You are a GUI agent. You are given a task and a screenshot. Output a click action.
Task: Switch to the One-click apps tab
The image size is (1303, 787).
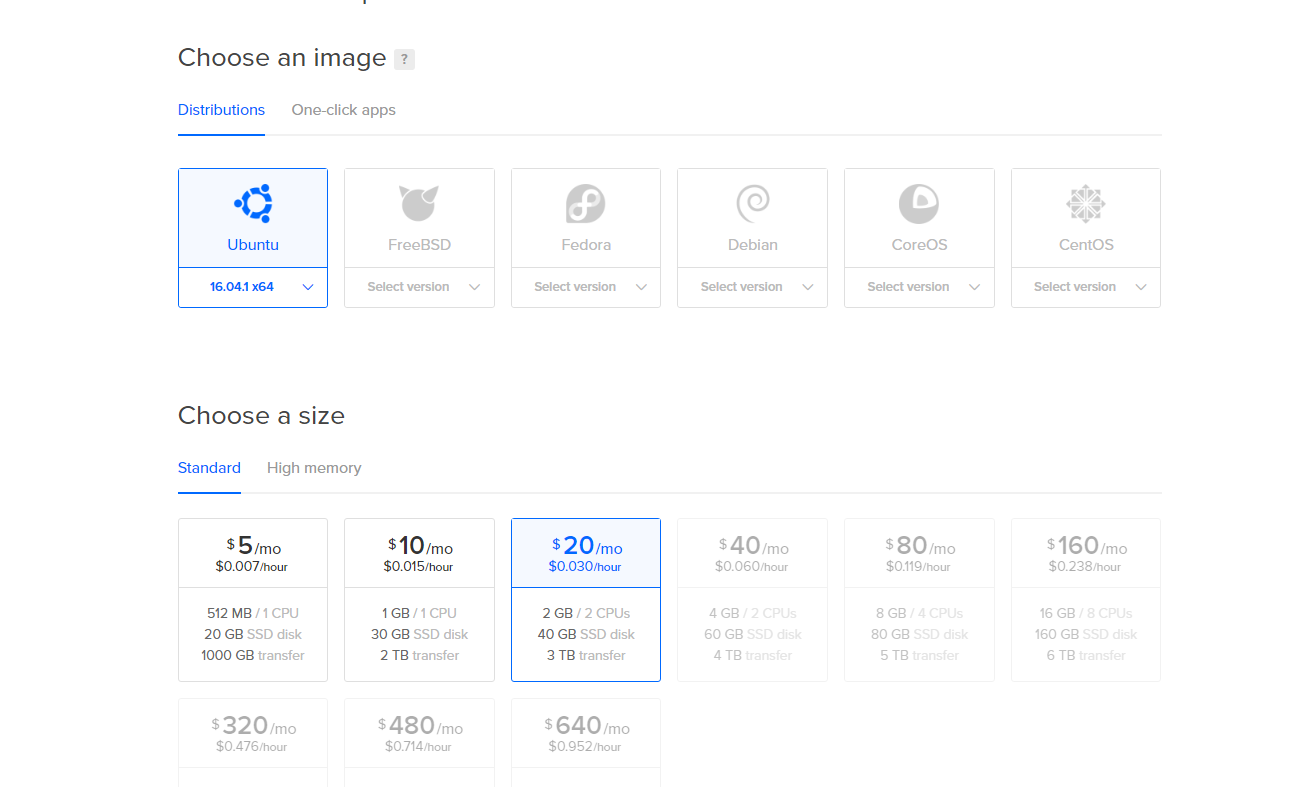343,110
